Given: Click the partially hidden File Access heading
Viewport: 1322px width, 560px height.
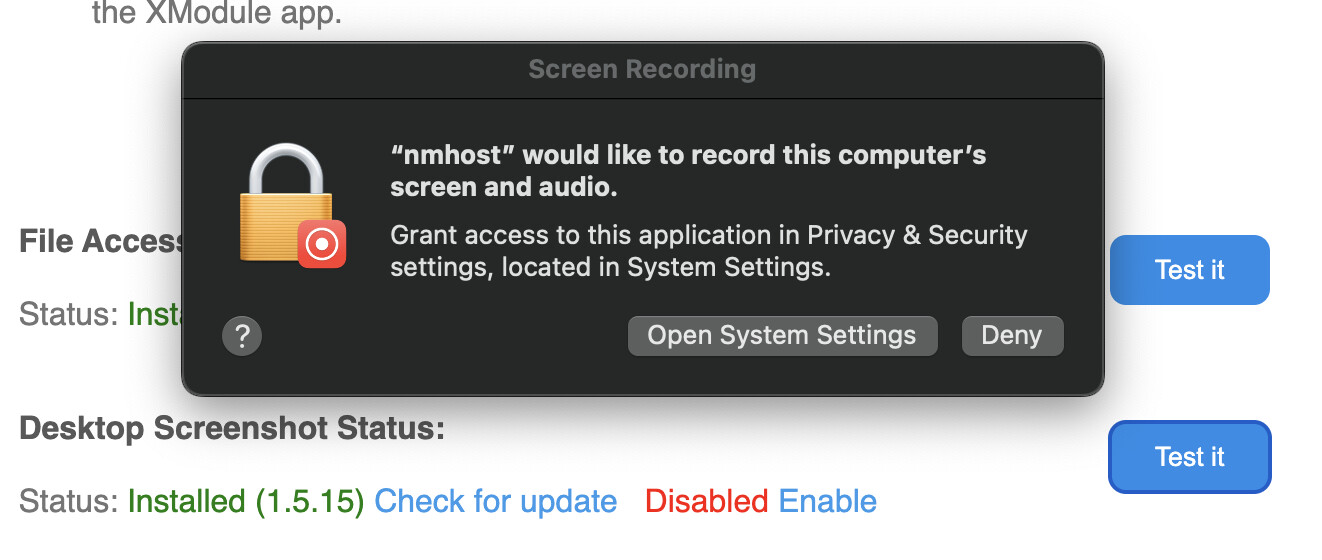Looking at the screenshot, I should pyautogui.click(x=101, y=242).
